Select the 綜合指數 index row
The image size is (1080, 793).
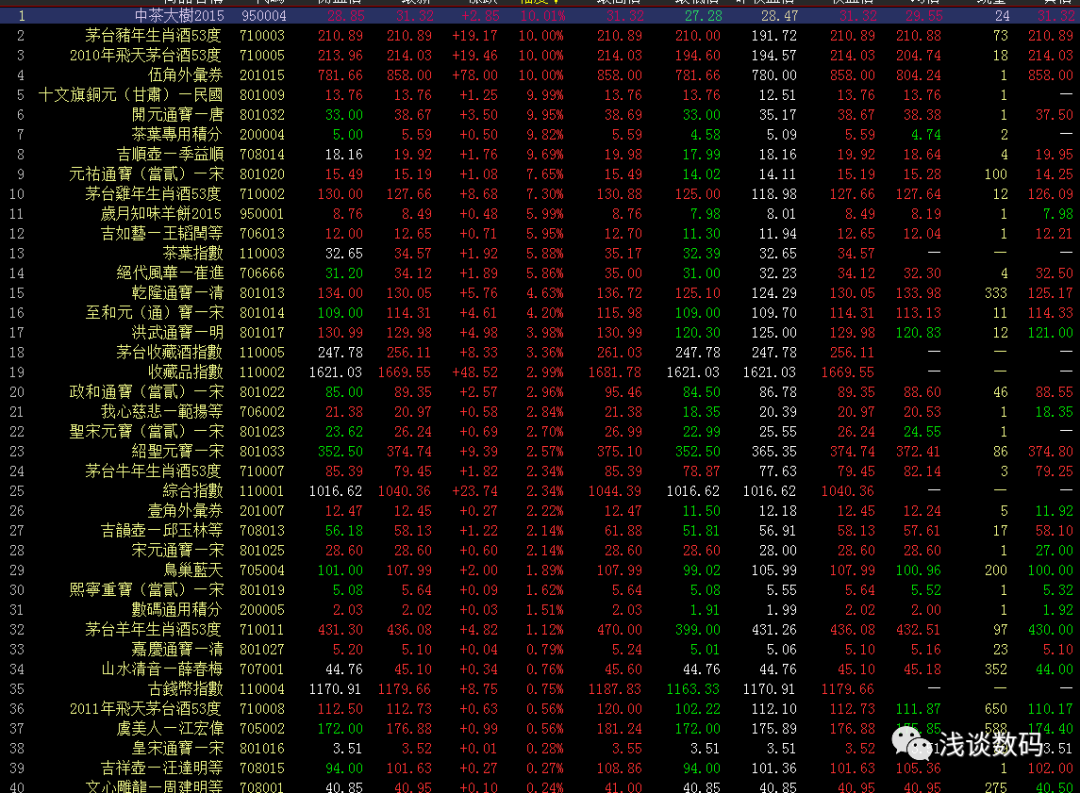(194, 491)
